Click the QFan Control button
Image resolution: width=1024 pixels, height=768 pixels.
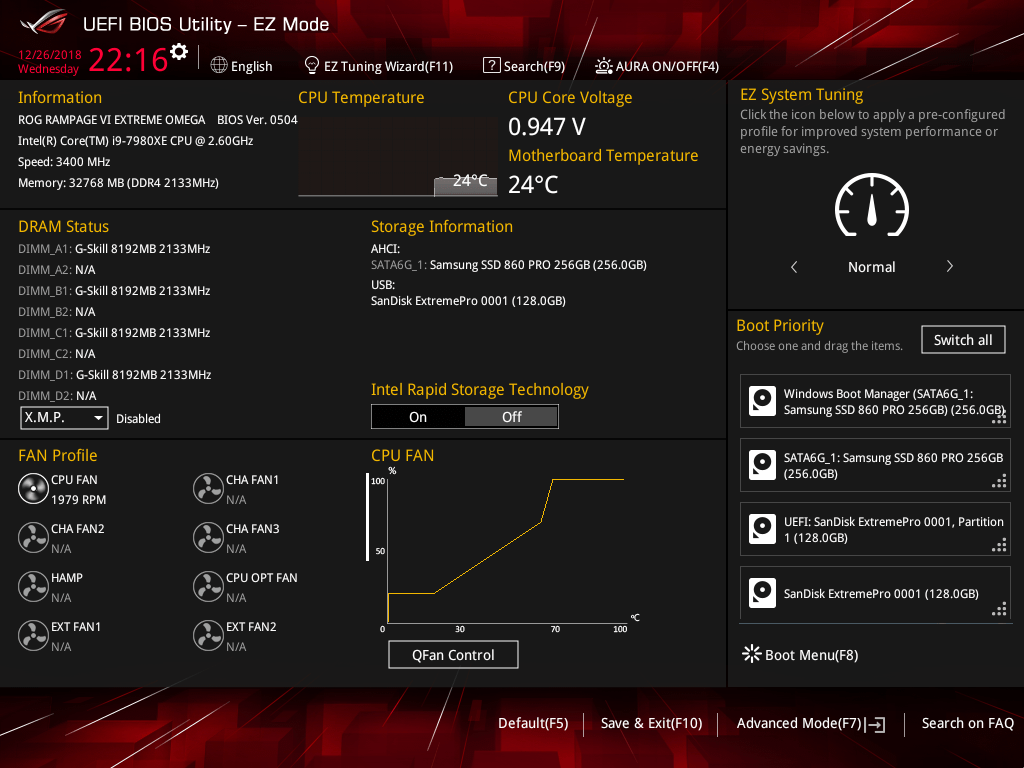(x=453, y=654)
